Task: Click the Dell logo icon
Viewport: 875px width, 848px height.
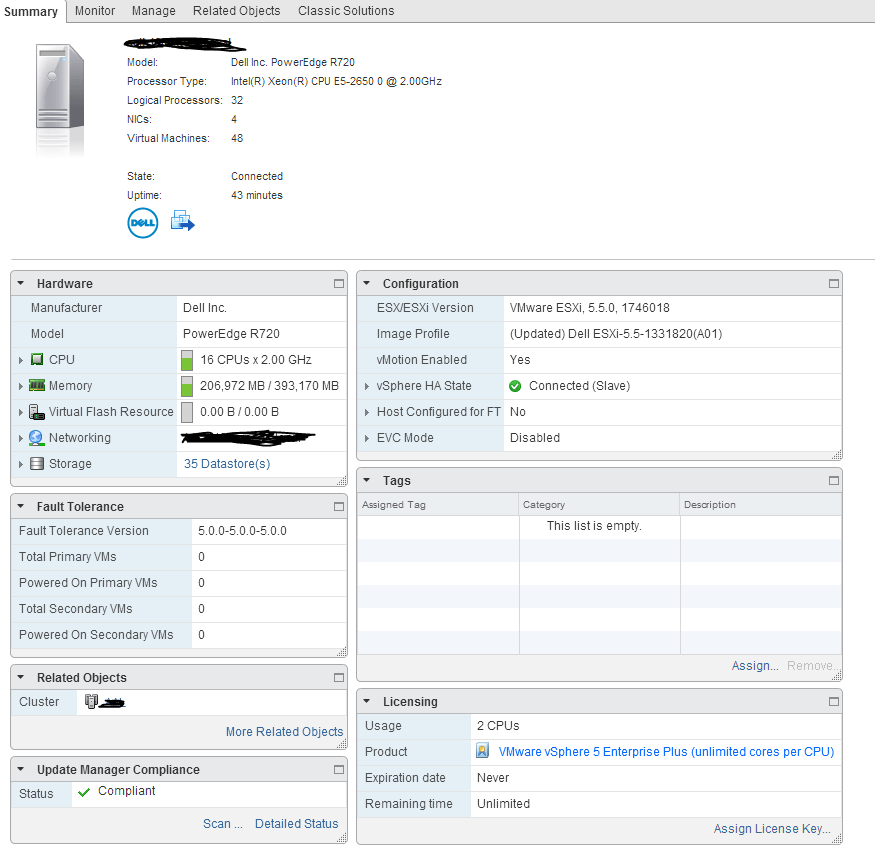Action: click(143, 223)
